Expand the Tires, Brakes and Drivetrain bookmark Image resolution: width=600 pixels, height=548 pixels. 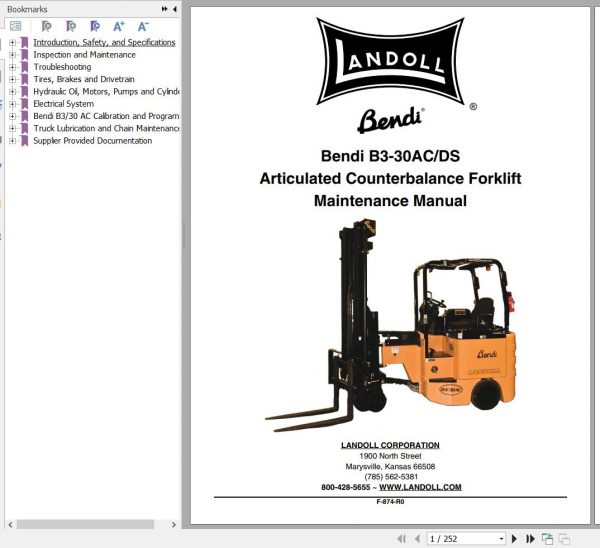pos(13,79)
